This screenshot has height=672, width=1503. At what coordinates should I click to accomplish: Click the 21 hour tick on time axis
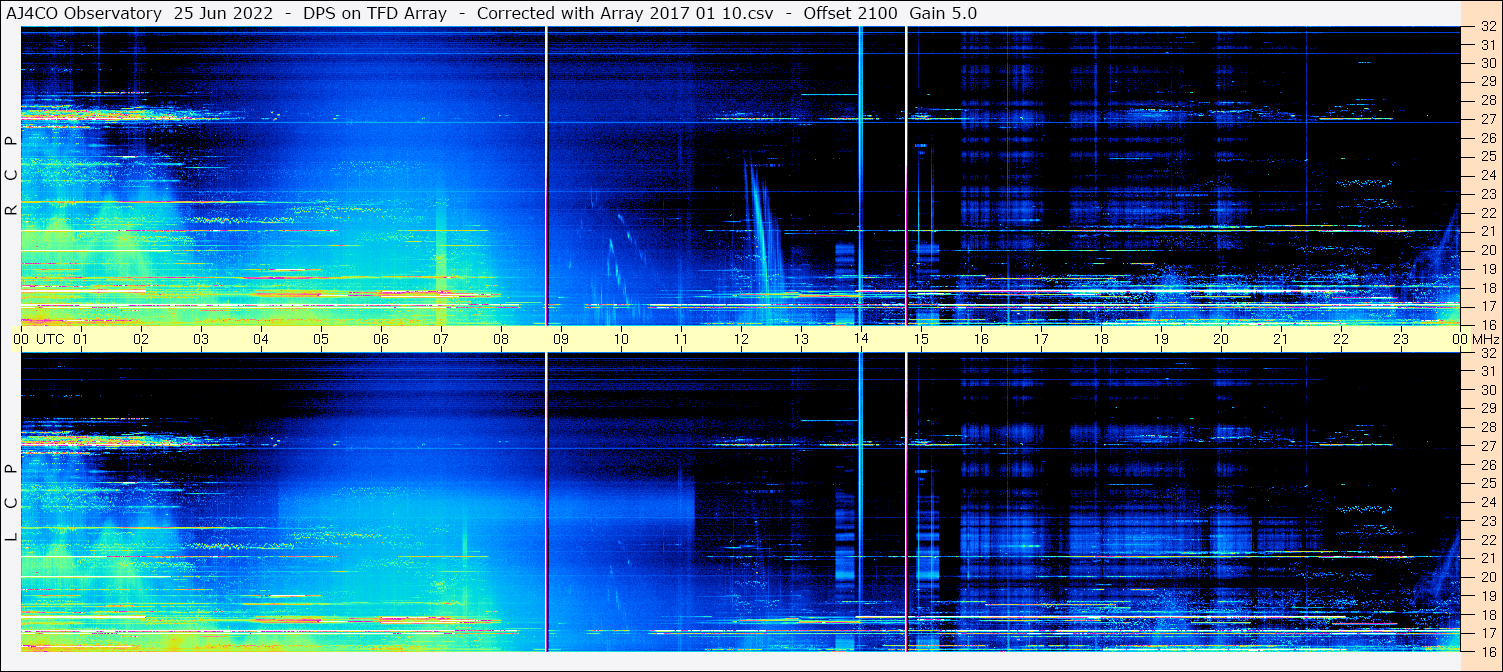(1281, 339)
